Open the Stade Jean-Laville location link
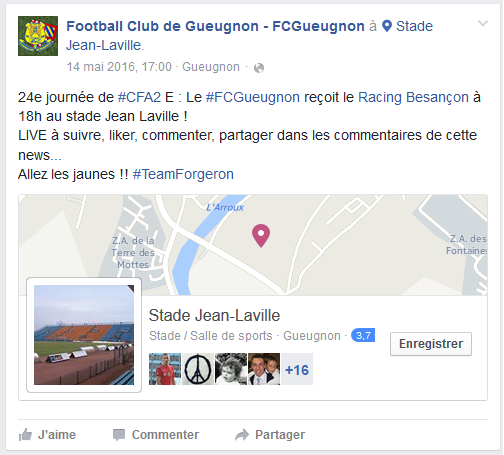Image resolution: width=504 pixels, height=455 pixels. click(249, 35)
